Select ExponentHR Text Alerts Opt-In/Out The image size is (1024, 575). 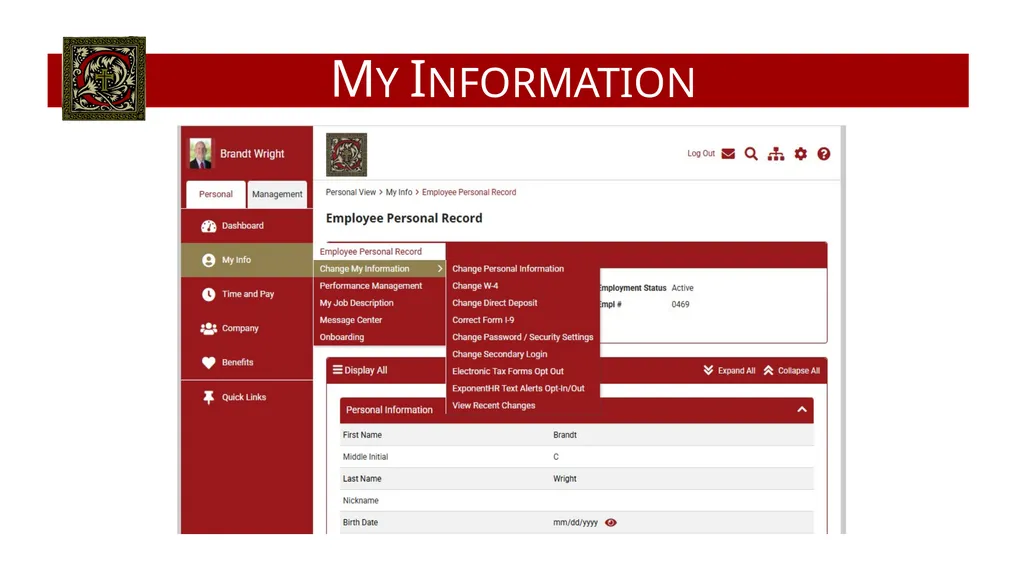click(518, 387)
